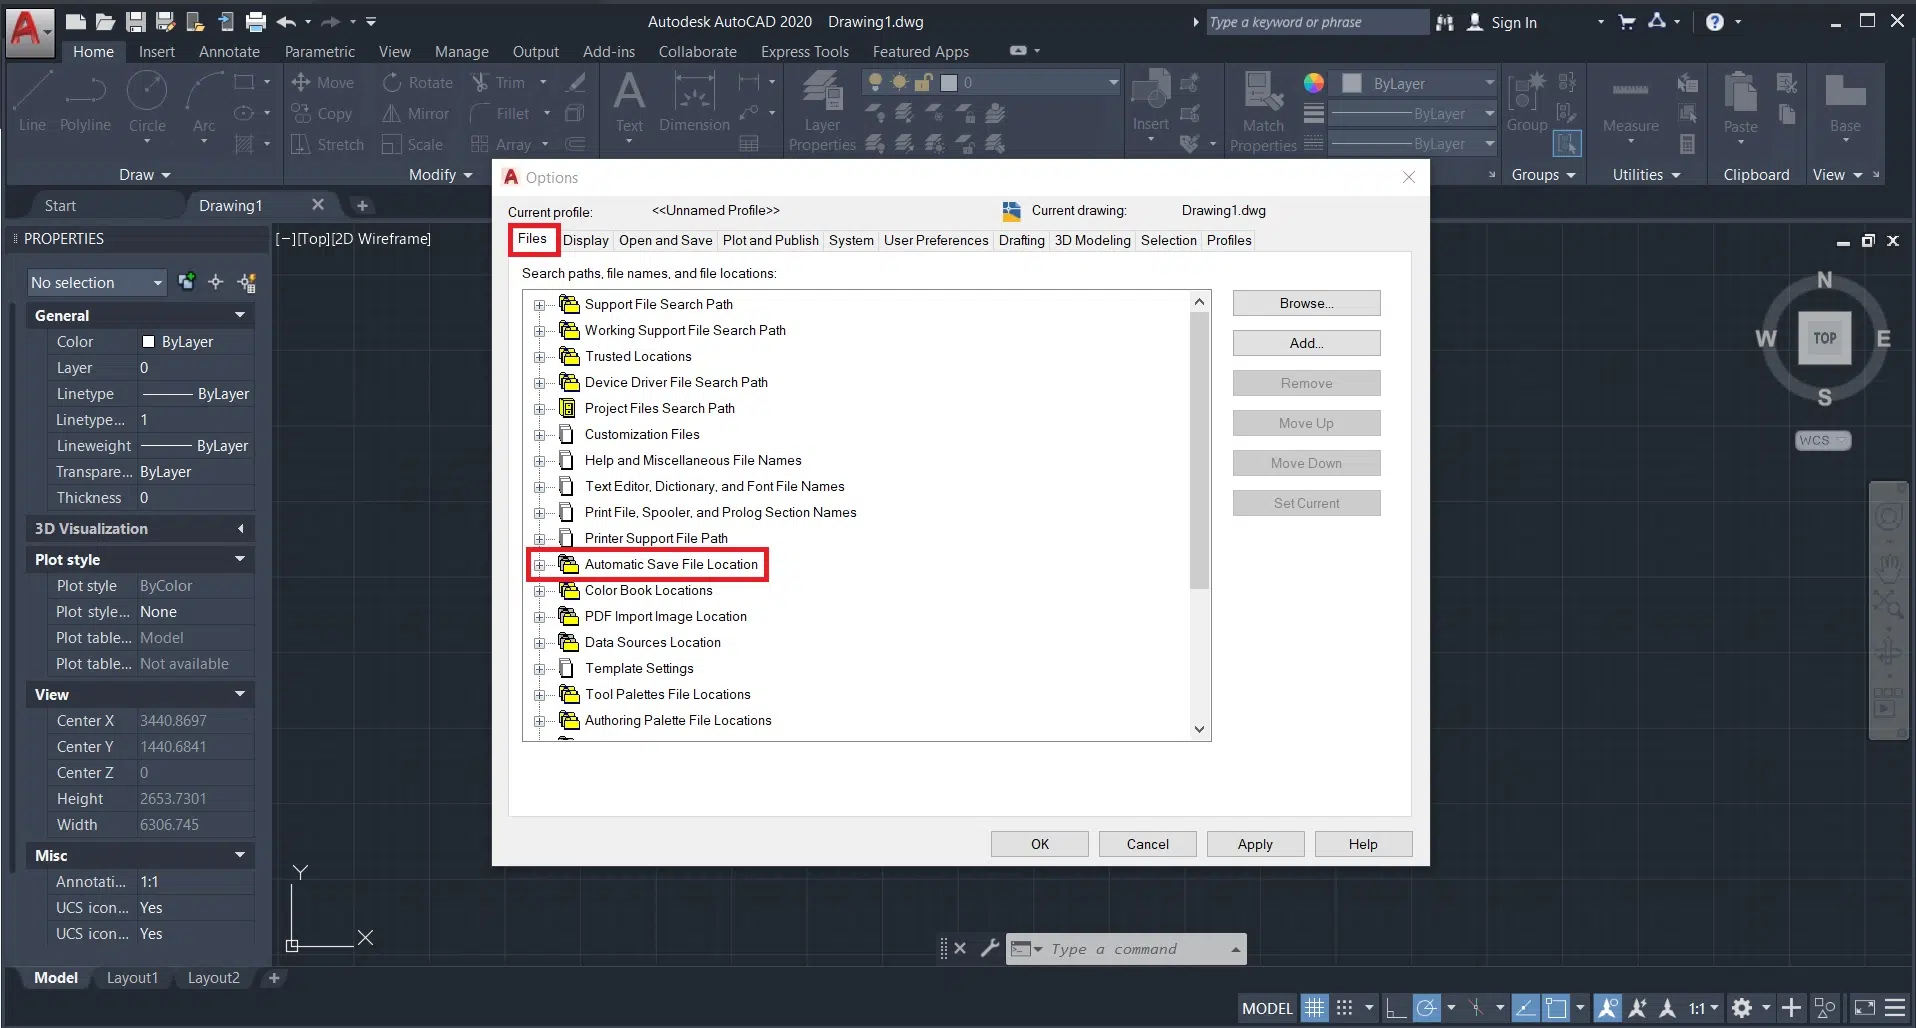Click the object color wheel swatch
The width and height of the screenshot is (1916, 1028).
(1314, 83)
